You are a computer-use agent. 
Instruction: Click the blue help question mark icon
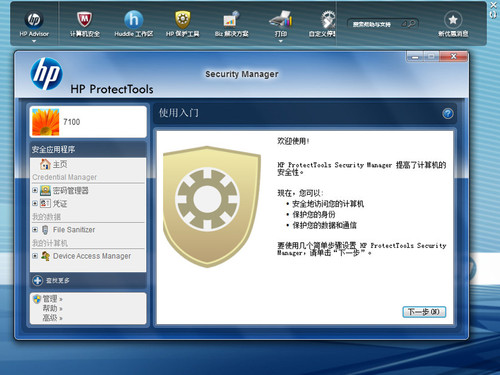448,114
